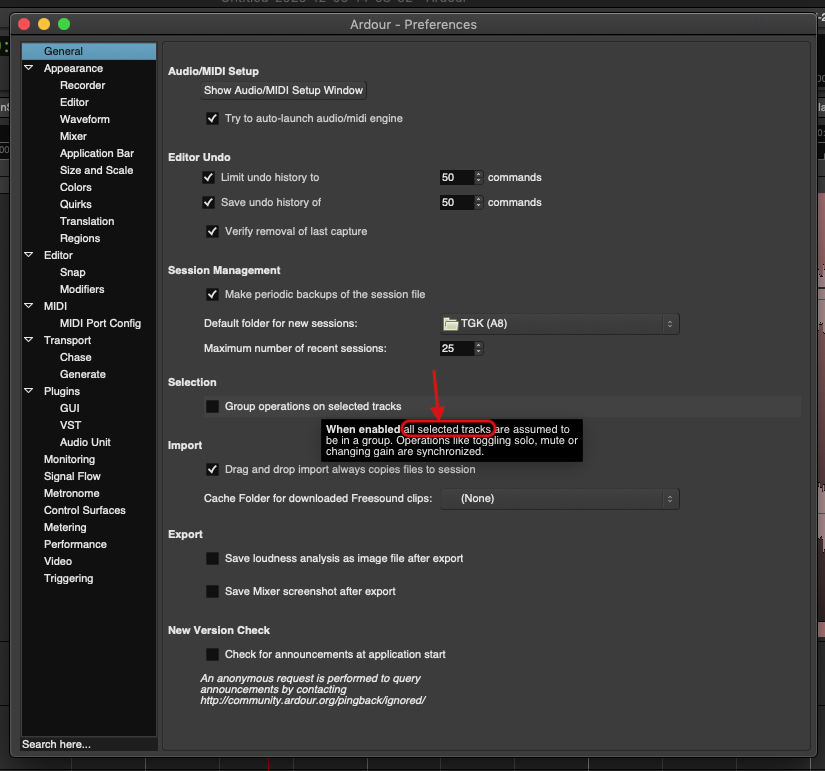825x771 pixels.
Task: Go to Control Surfaces preferences
Action: tap(84, 511)
